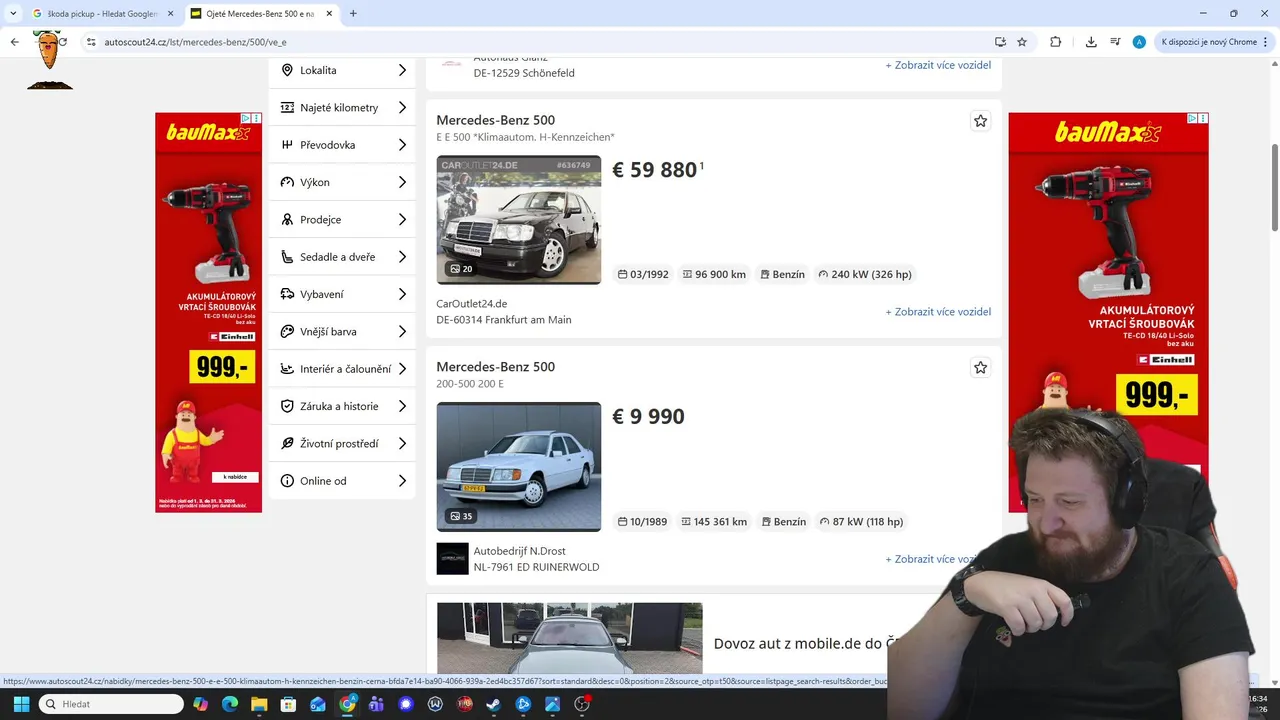Focus the Hledat taskbar search box

(x=111, y=704)
